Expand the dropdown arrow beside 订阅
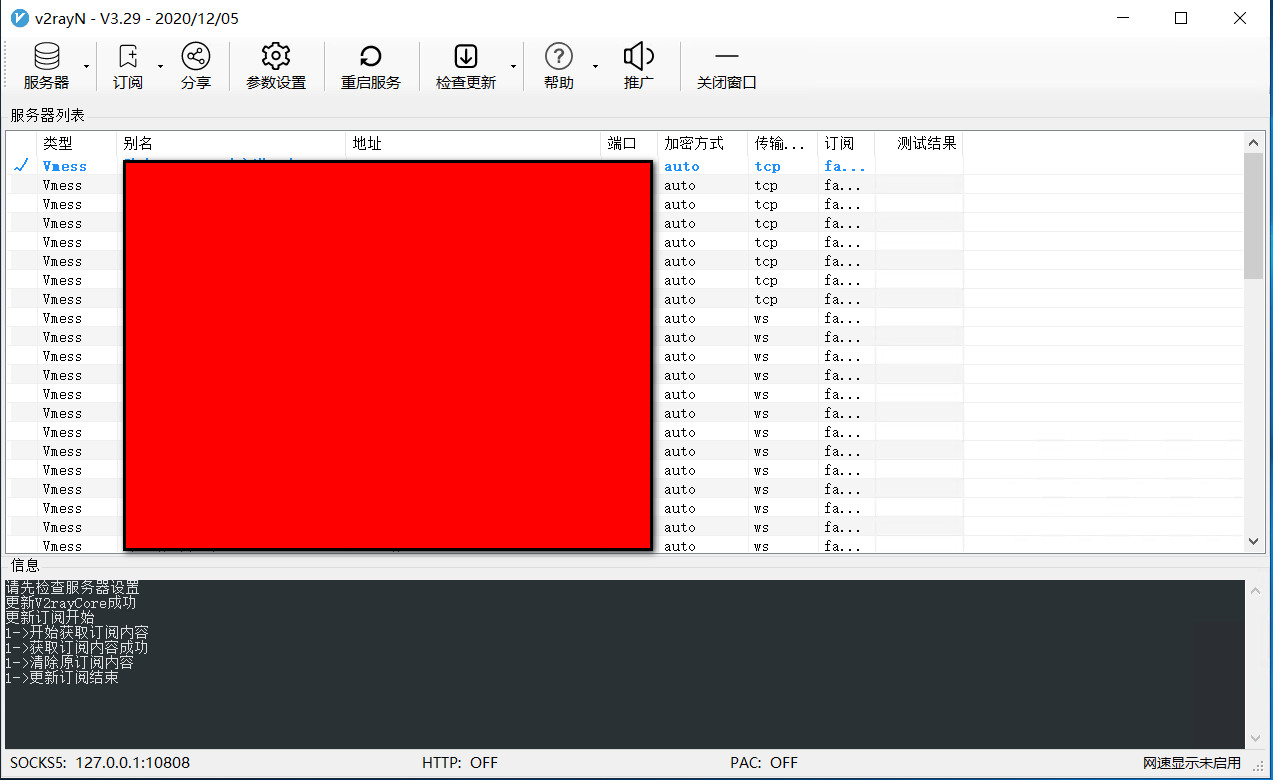Screen dimensions: 1273x780 click(160, 67)
